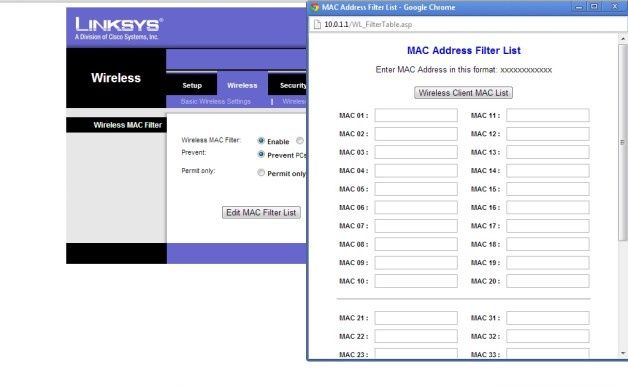Go to Basic Wireless Settings subtab

point(215,101)
